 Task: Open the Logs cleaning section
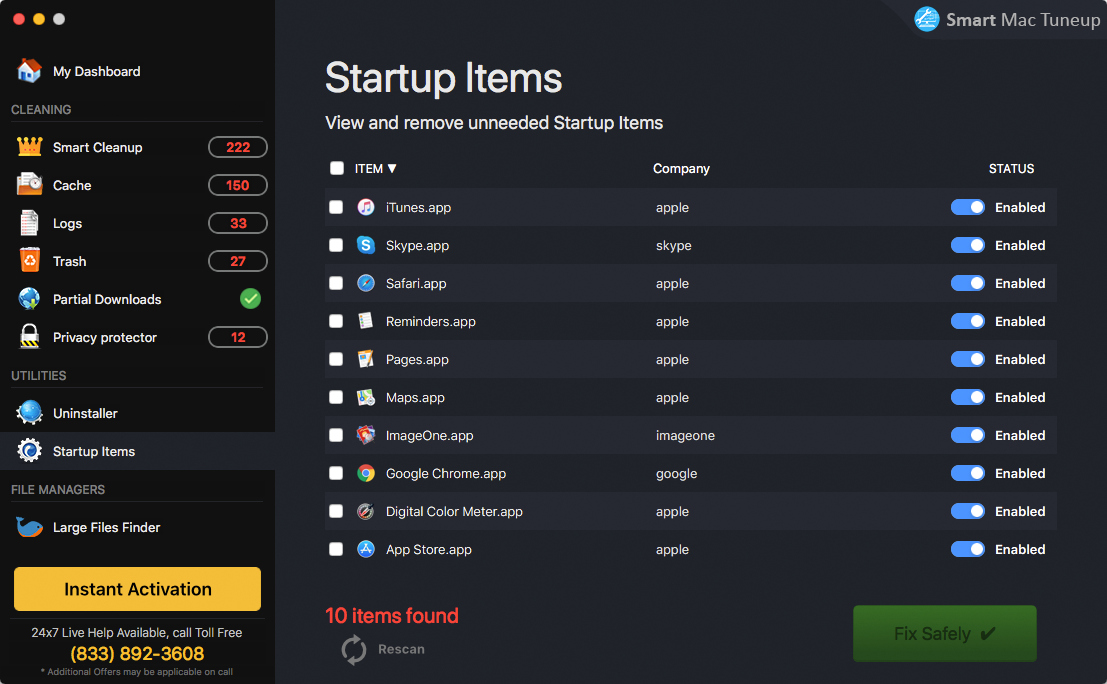[67, 223]
